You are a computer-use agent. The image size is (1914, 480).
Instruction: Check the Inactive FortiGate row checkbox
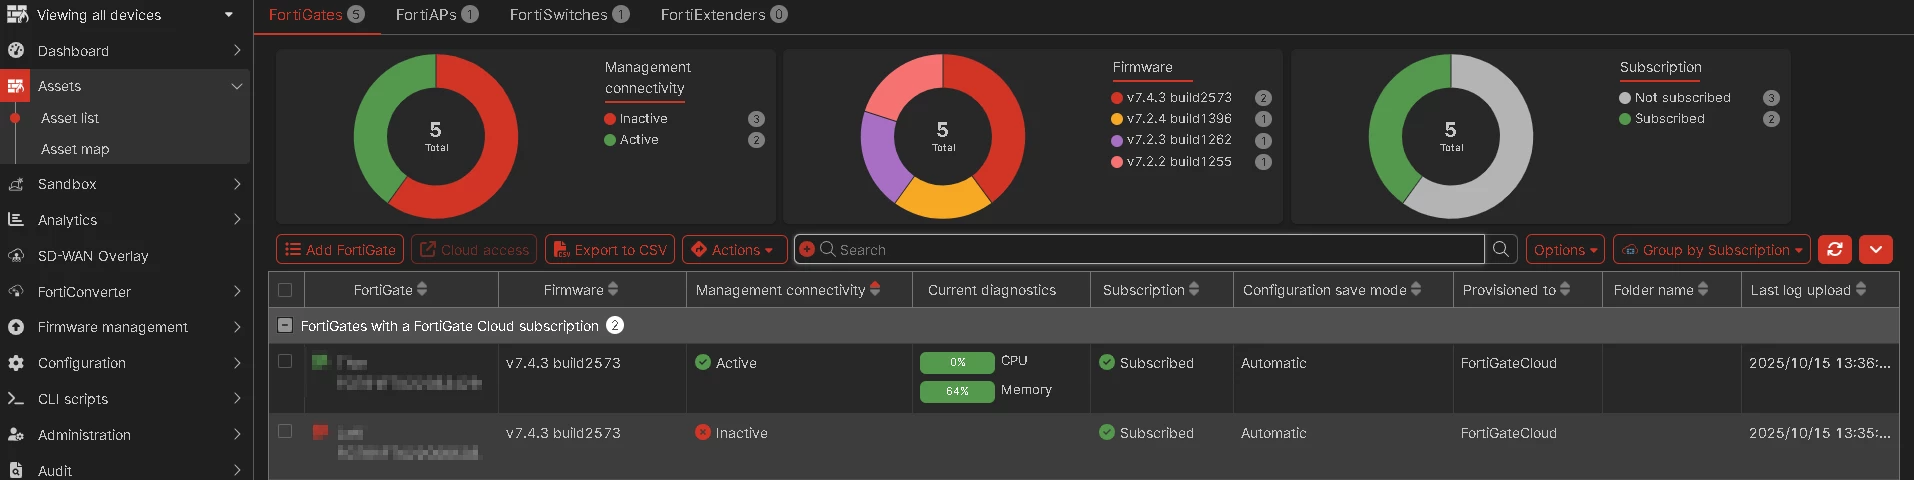pos(285,431)
